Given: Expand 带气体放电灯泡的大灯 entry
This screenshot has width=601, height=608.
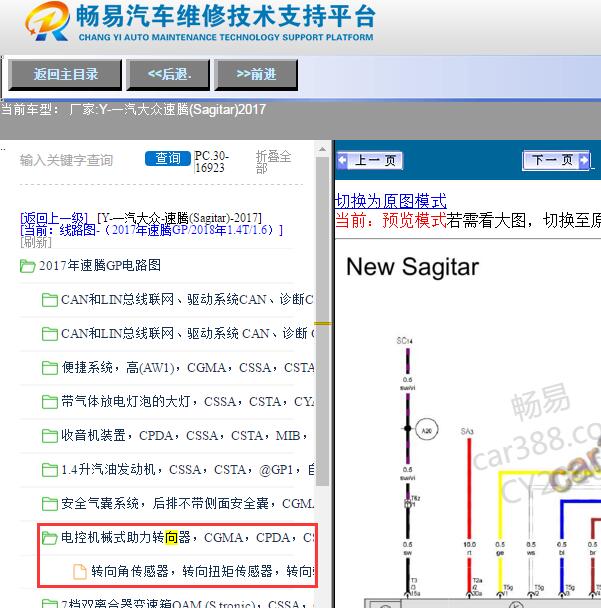Looking at the screenshot, I should pos(188,401).
